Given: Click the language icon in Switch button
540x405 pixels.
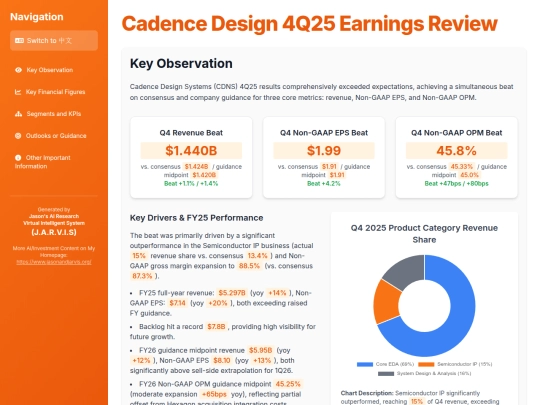Looking at the screenshot, I should pyautogui.click(x=19, y=41).
